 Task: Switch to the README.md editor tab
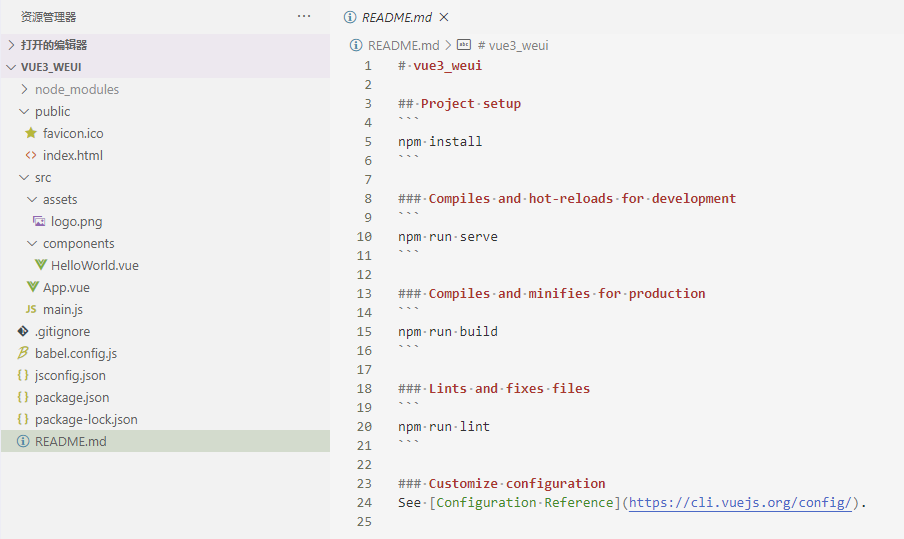[397, 17]
